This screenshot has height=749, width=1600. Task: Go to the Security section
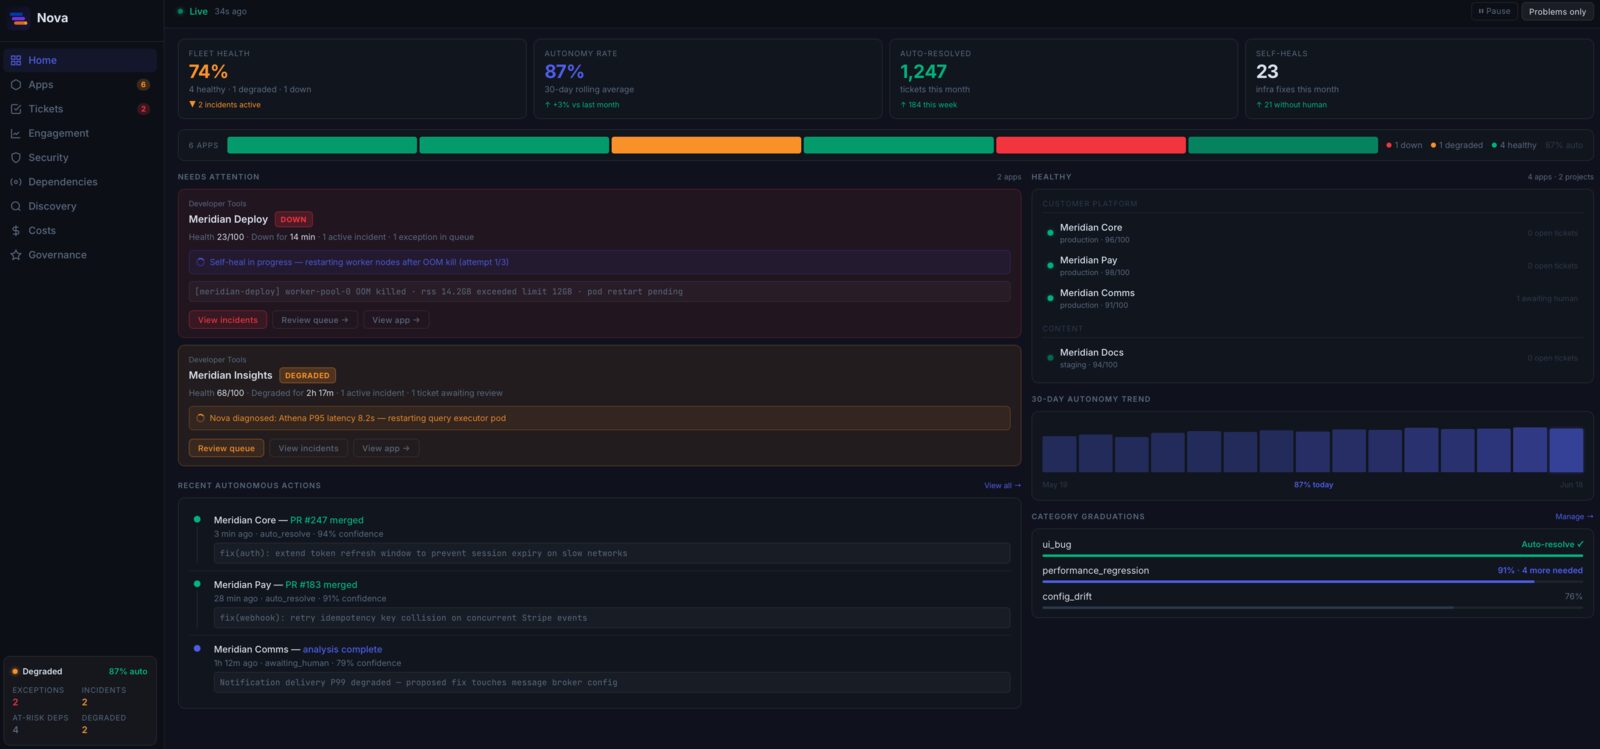(x=80, y=158)
